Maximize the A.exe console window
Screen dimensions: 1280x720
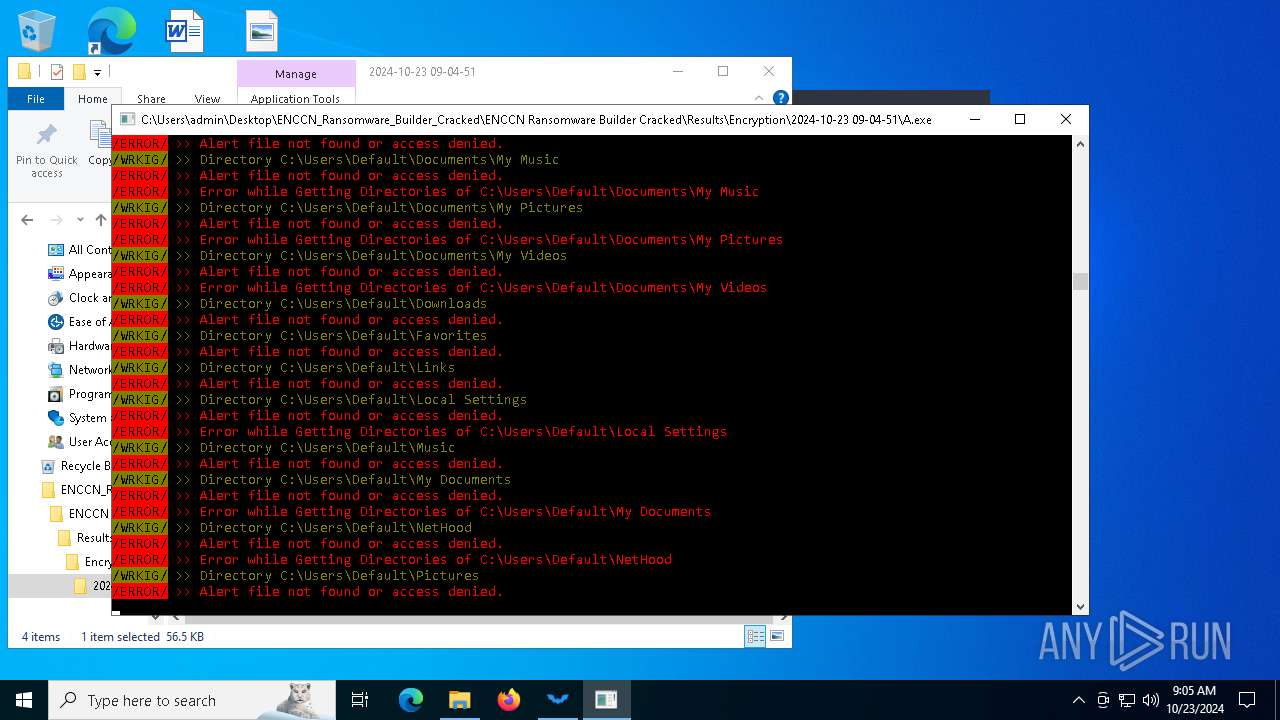pos(1020,119)
